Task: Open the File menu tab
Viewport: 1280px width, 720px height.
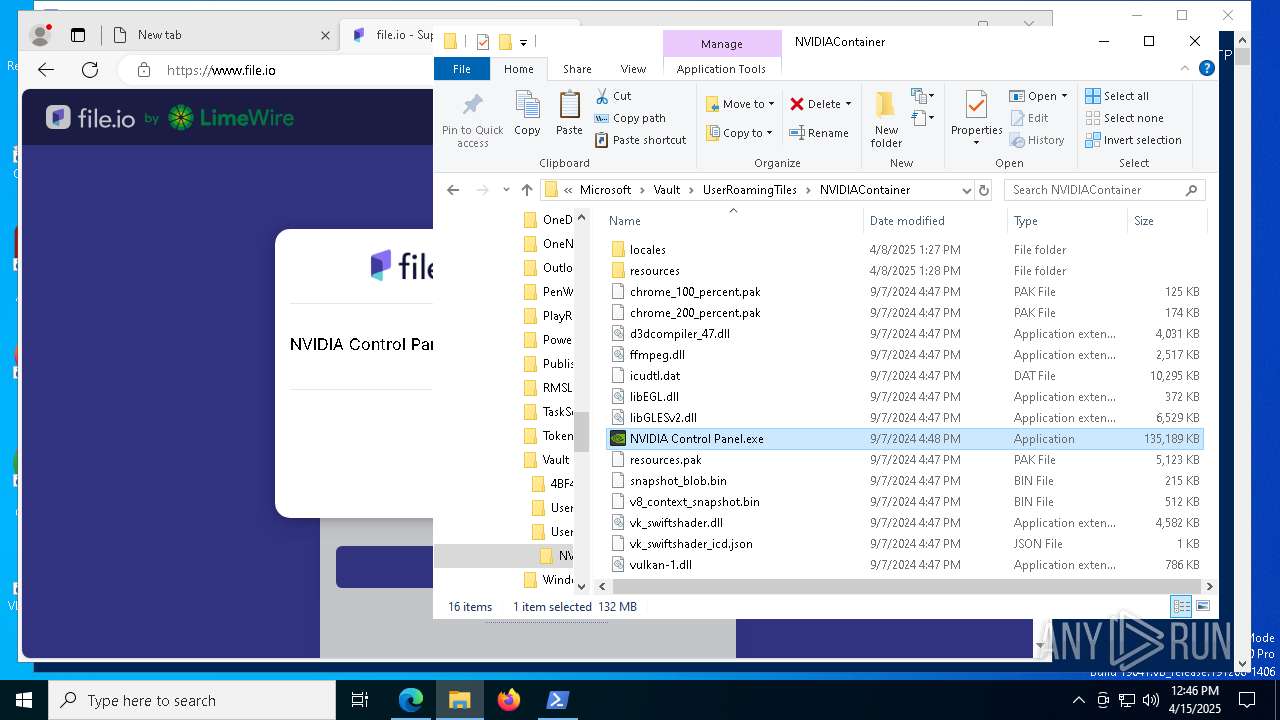Action: pyautogui.click(x=462, y=69)
